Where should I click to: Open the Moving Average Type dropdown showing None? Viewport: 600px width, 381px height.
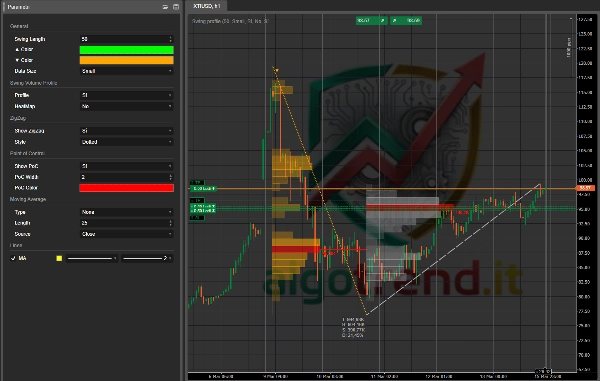(127, 212)
